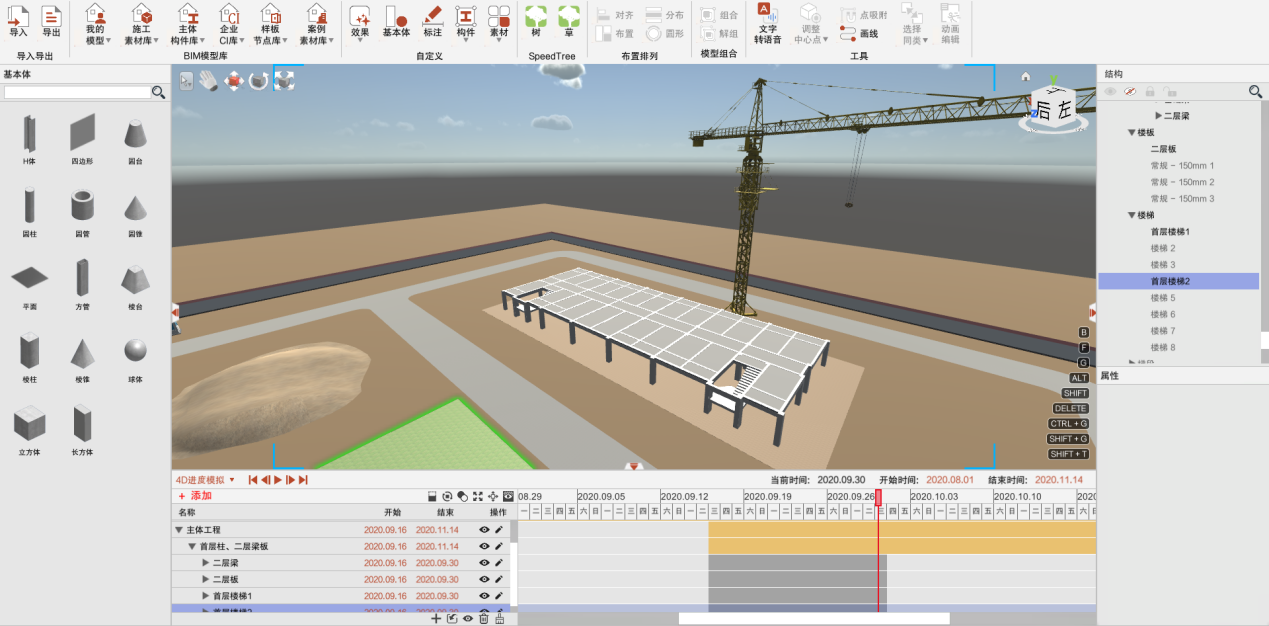Image resolution: width=1269 pixels, height=626 pixels.
Task: Hide the 首层楼梯1 row via its eye icon
Action: tap(484, 596)
